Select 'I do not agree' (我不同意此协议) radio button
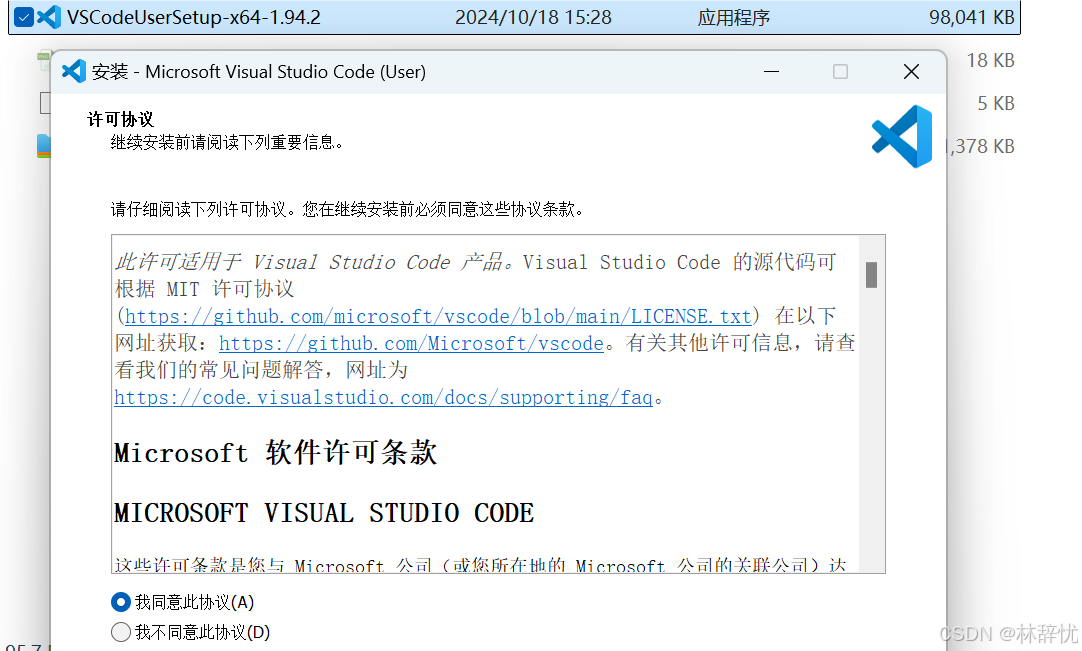Image resolution: width=1082 pixels, height=651 pixels. point(121,632)
